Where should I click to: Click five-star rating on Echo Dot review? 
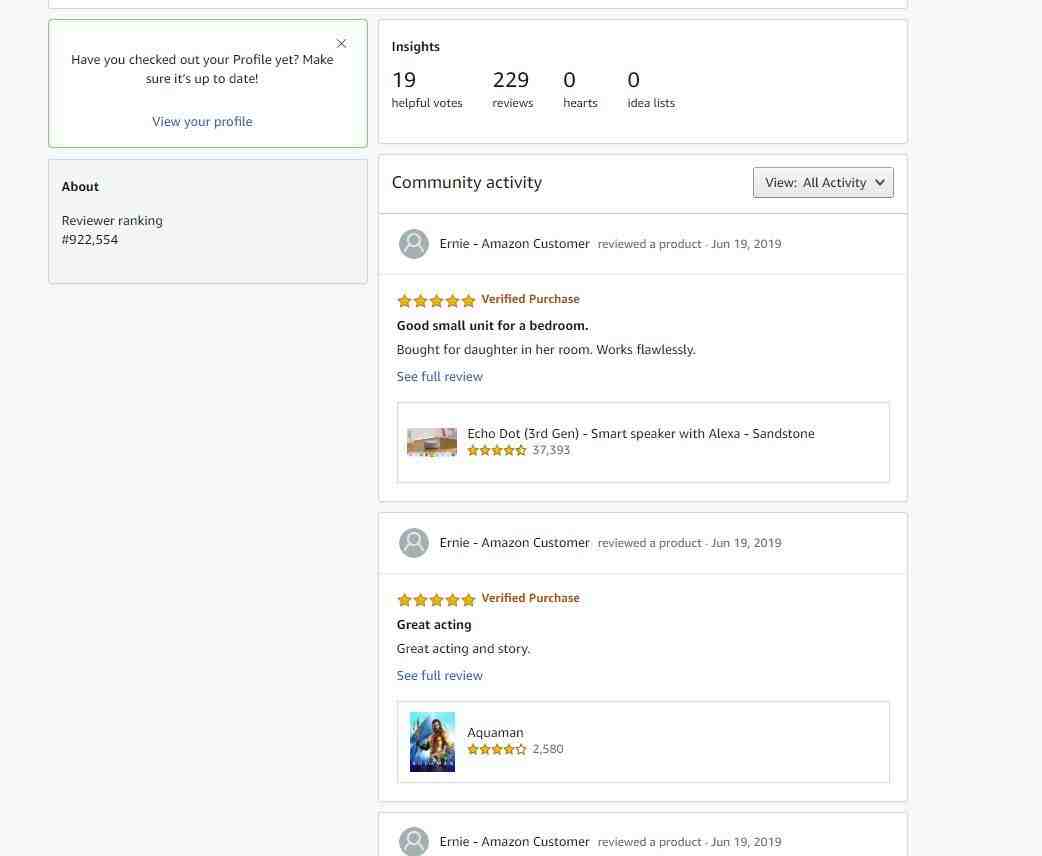coord(436,300)
